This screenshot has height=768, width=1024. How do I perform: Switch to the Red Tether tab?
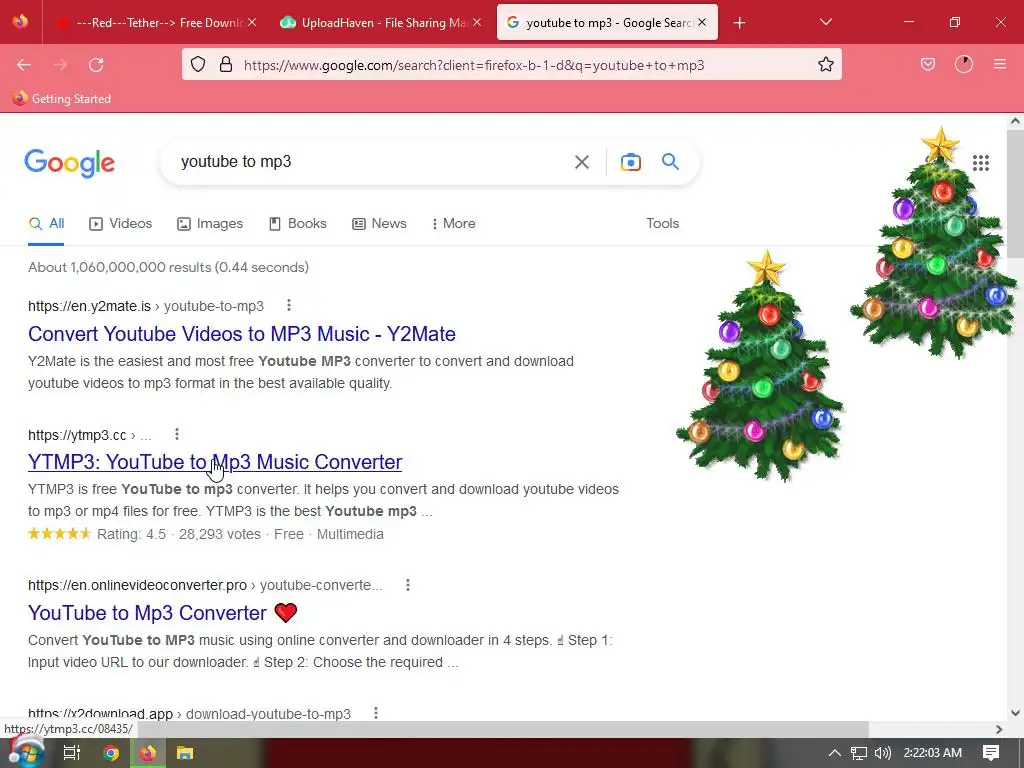(157, 22)
